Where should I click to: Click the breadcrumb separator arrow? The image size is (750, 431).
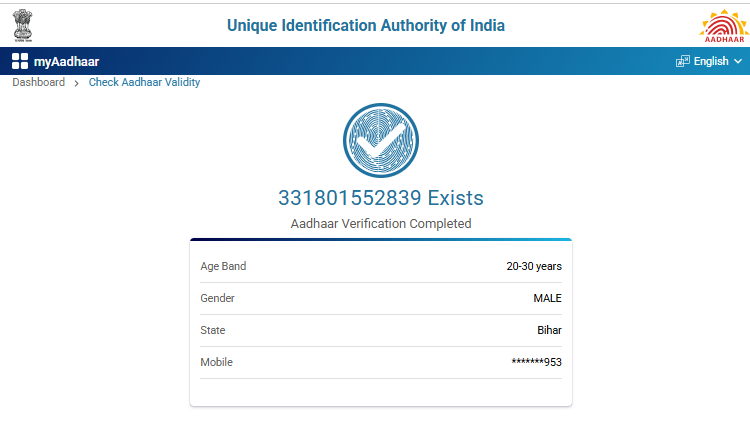click(76, 83)
